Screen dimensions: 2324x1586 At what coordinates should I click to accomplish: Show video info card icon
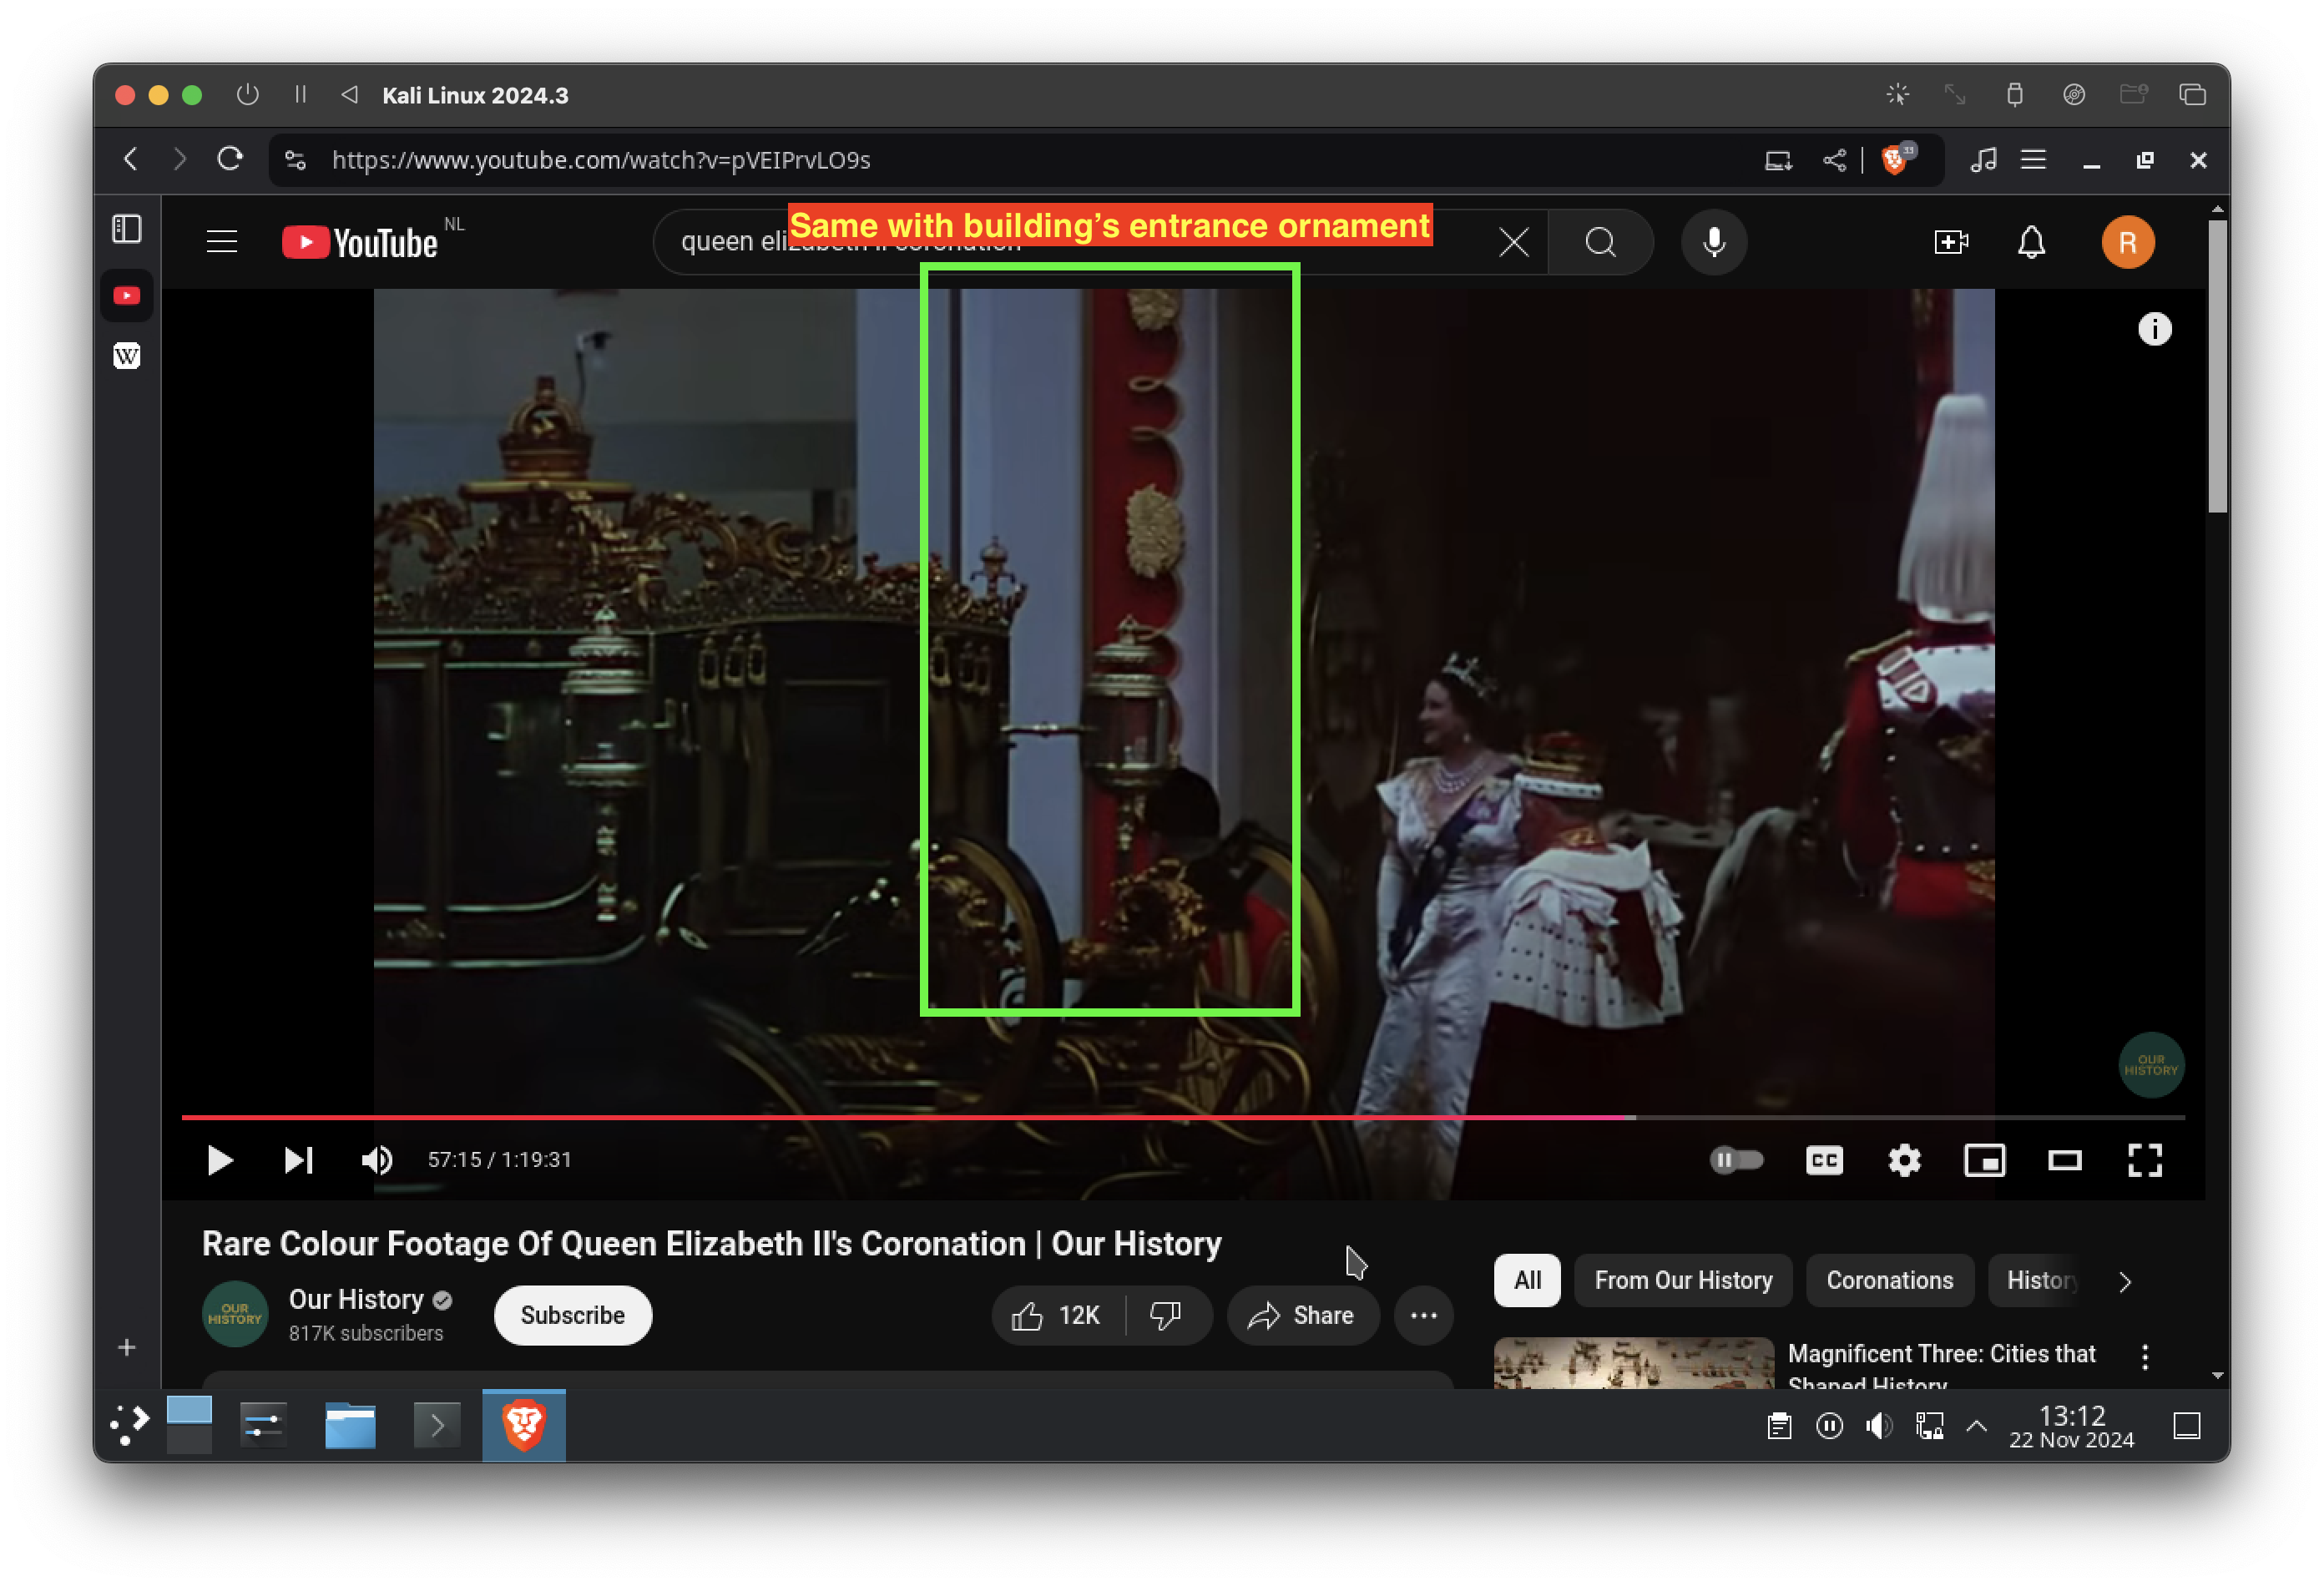2155,329
